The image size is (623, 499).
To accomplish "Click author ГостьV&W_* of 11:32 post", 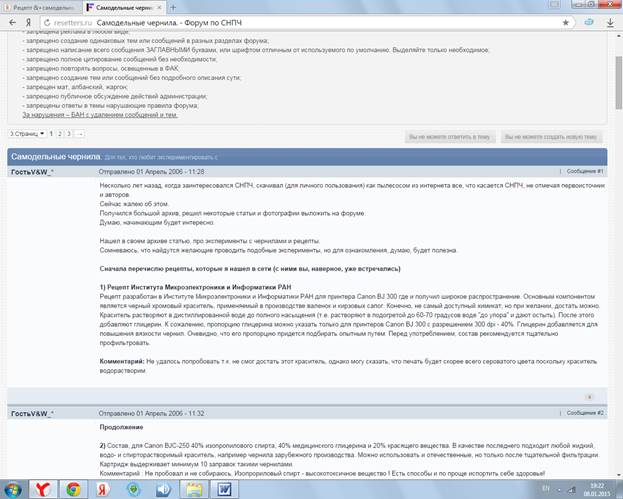I will [x=32, y=414].
